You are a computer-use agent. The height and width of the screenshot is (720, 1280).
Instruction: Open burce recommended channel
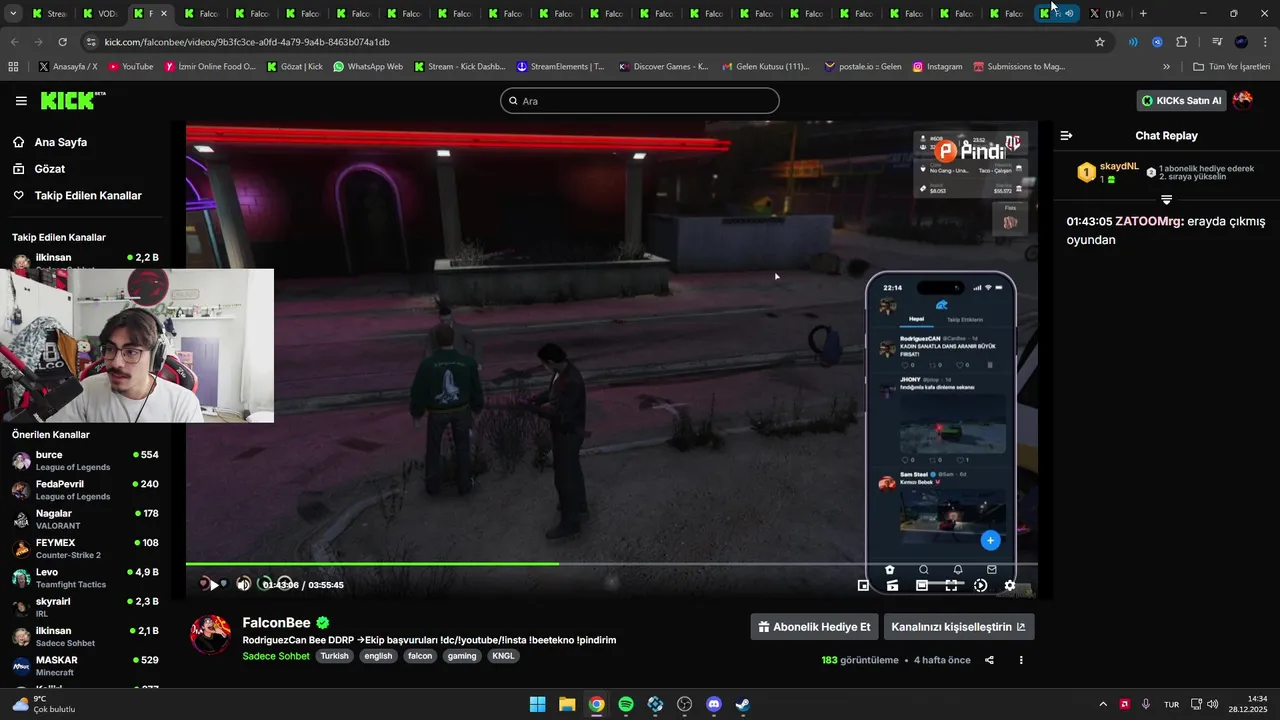[x=85, y=460]
